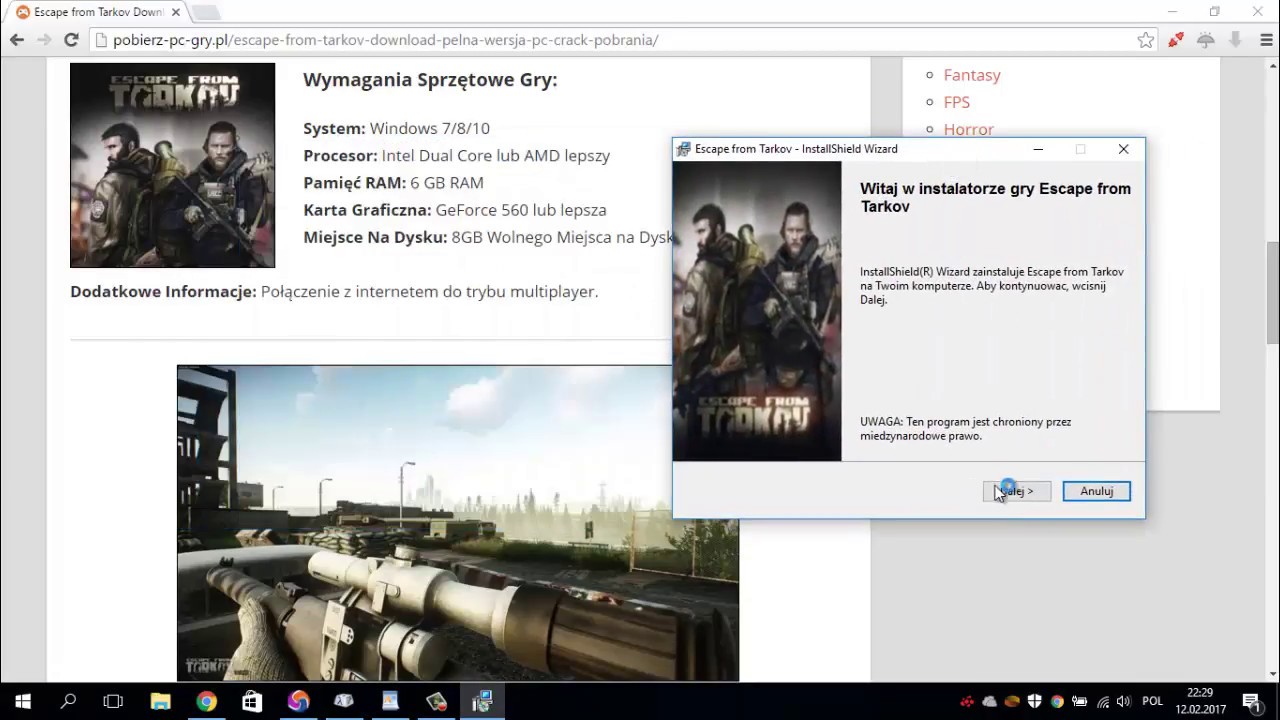Image resolution: width=1280 pixels, height=720 pixels.
Task: Click the Escape from Tarkov cover thumbnail
Action: point(172,165)
